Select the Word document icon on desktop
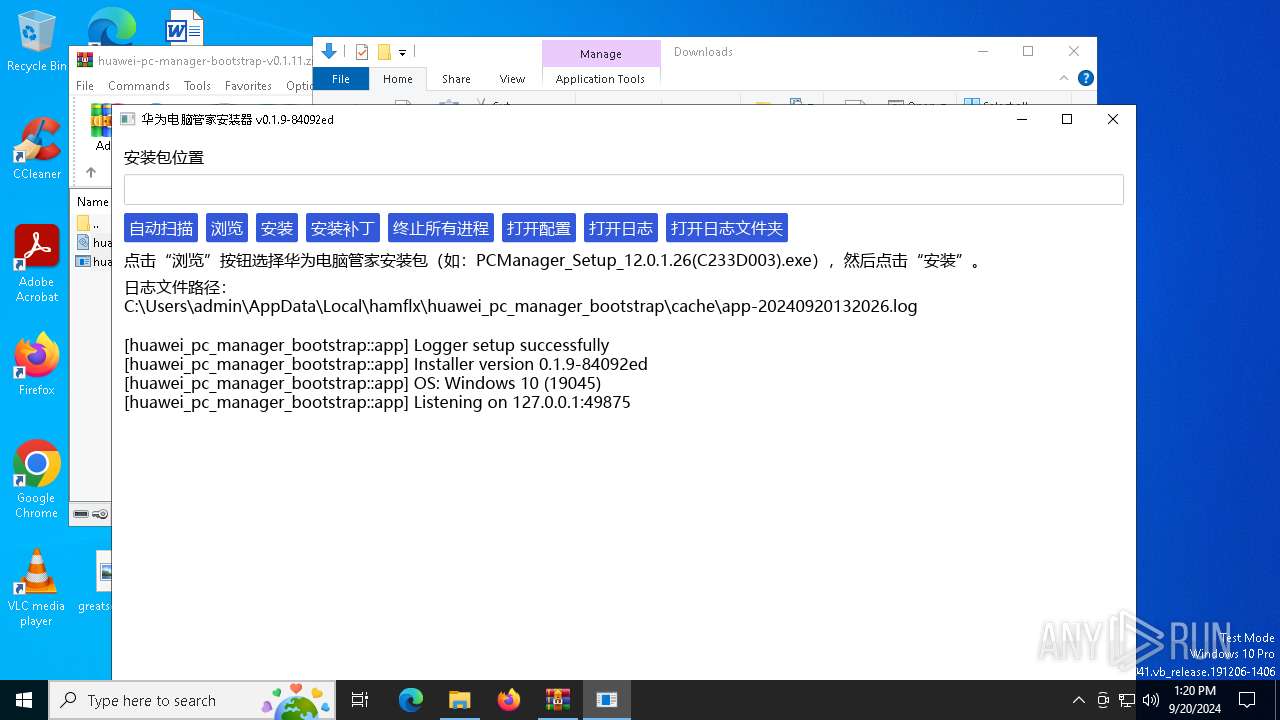 point(184,28)
